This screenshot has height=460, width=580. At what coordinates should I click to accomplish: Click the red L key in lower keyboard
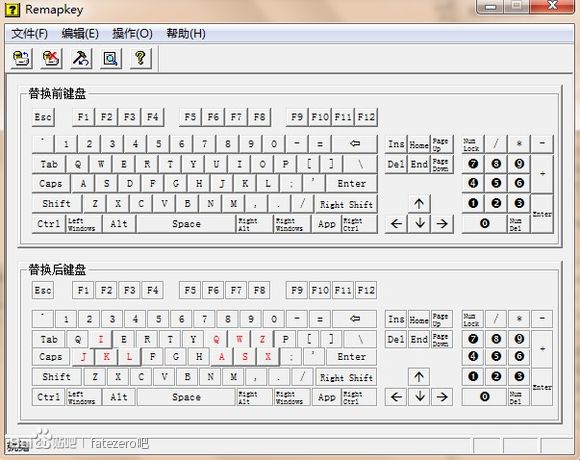[x=129, y=357]
